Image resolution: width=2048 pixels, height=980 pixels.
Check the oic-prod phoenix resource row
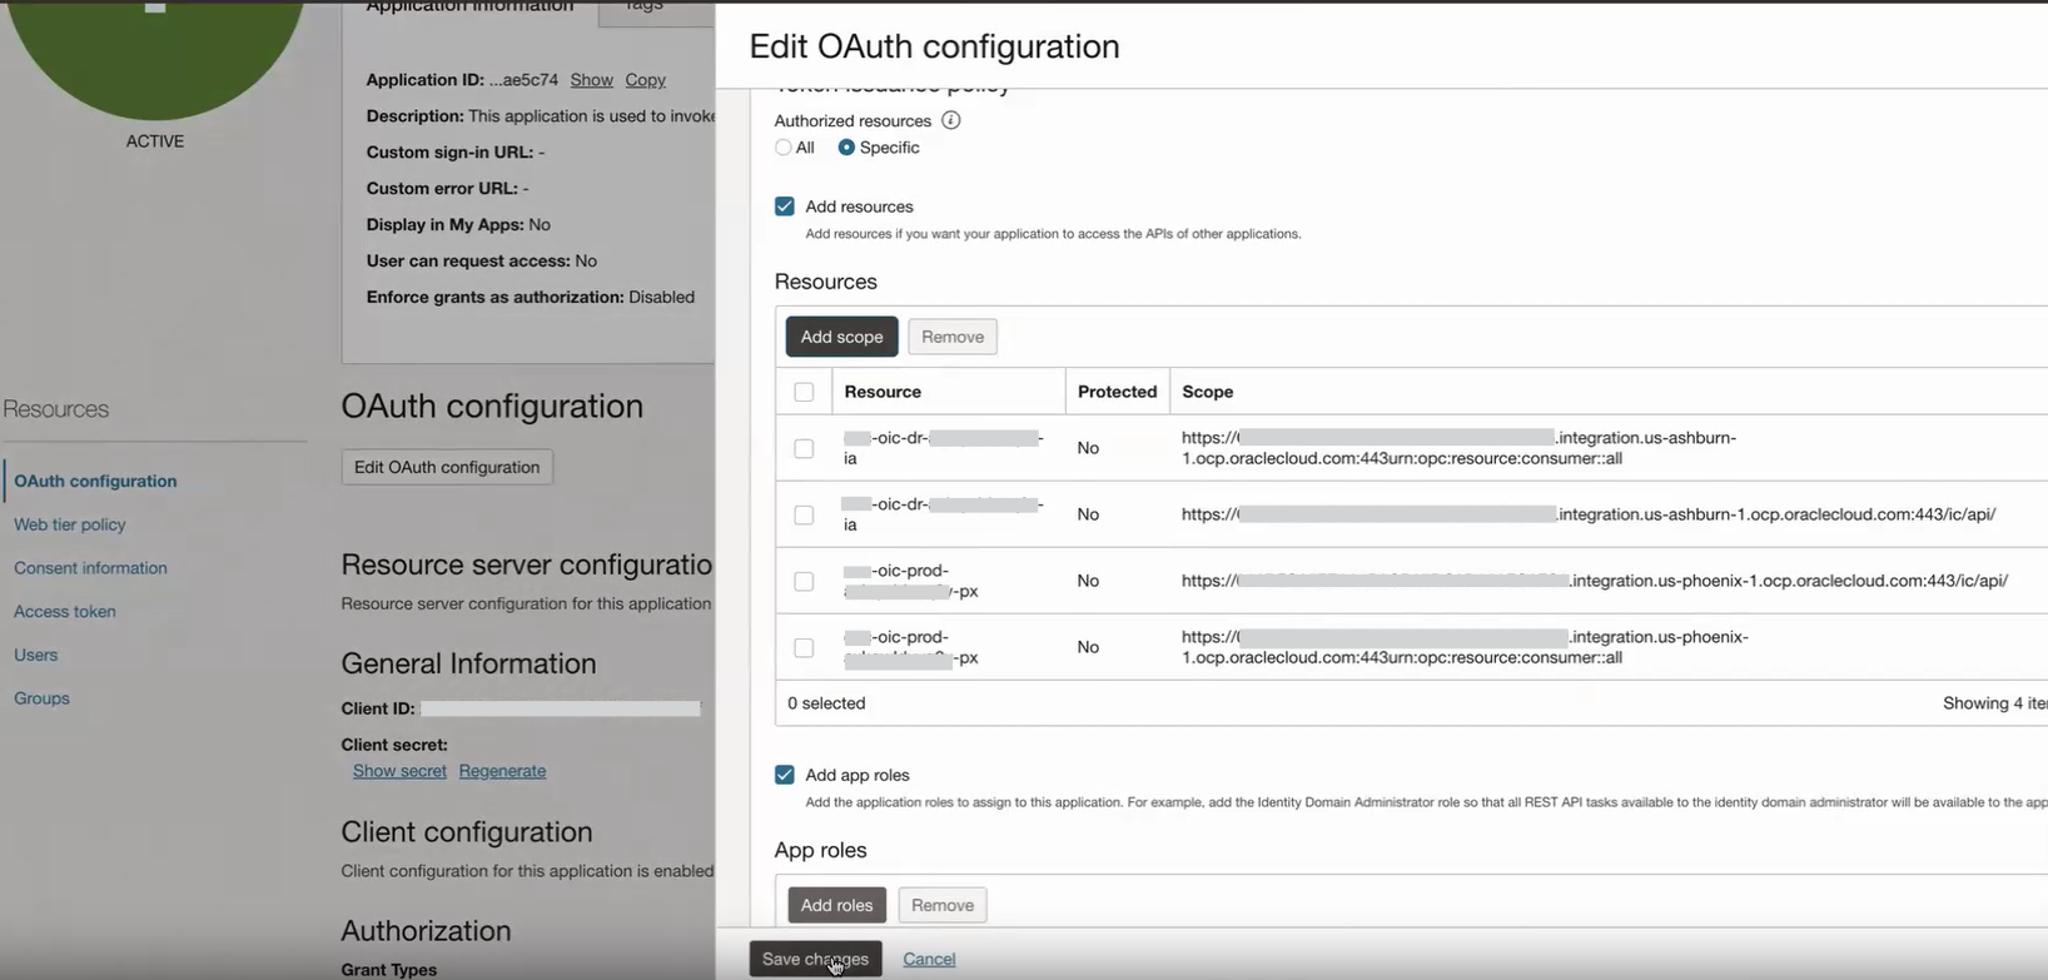click(x=803, y=580)
